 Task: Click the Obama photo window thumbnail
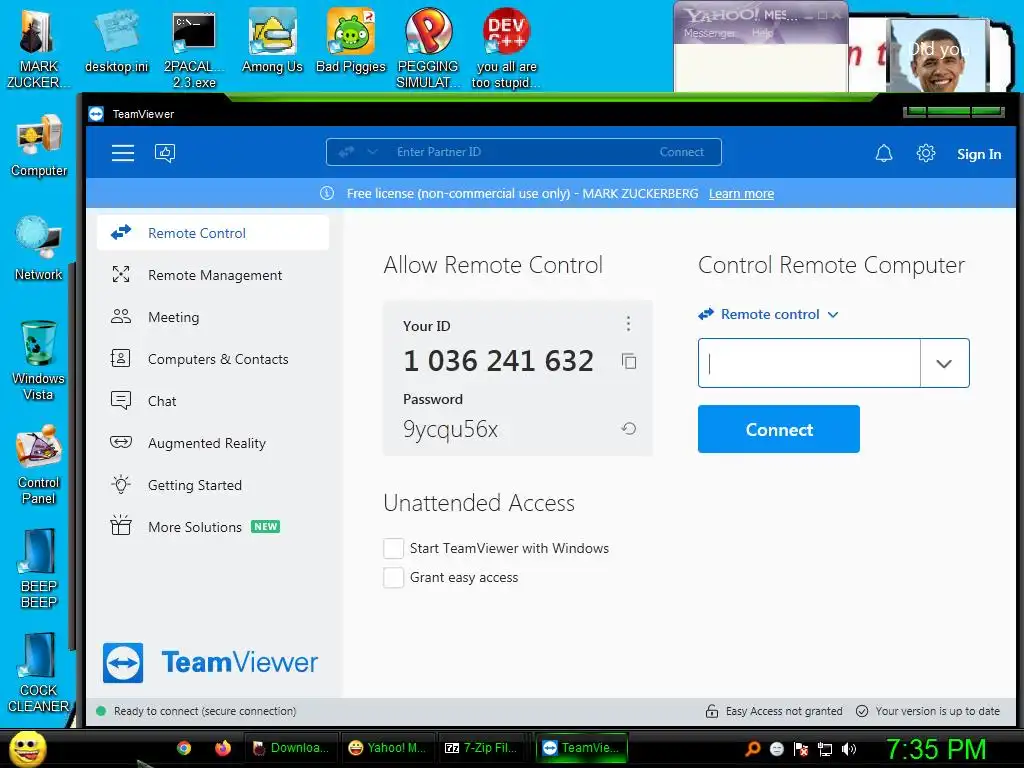pyautogui.click(x=938, y=56)
